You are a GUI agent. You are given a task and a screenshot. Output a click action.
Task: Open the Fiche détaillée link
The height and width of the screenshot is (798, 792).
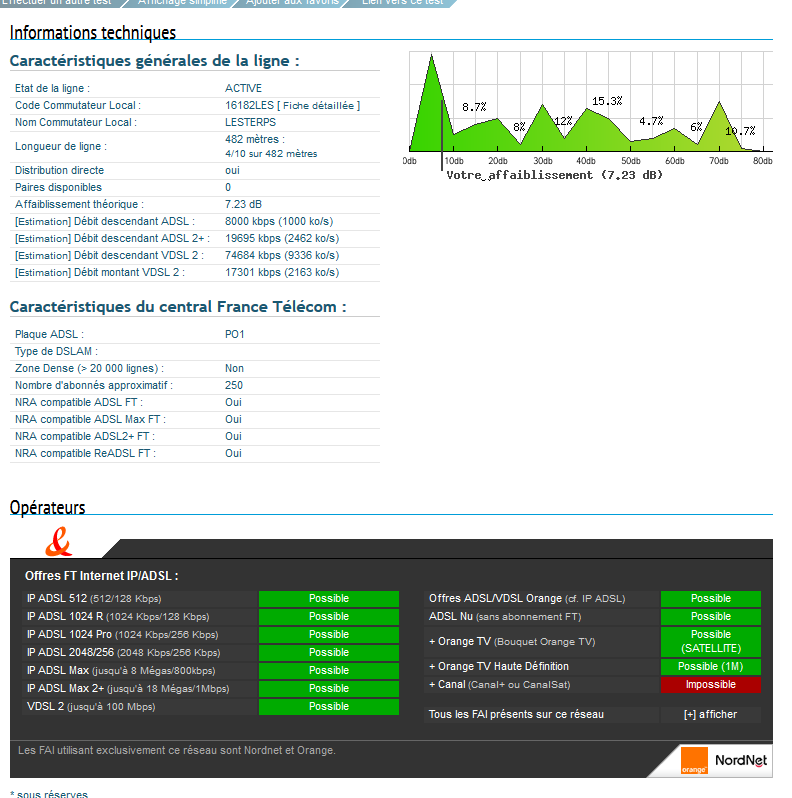[318, 105]
